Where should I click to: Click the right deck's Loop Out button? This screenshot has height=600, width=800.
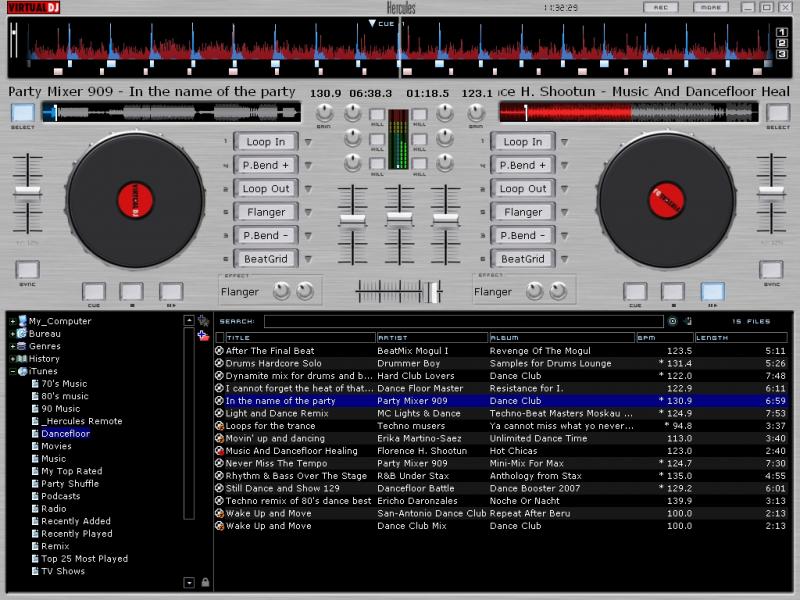(523, 189)
